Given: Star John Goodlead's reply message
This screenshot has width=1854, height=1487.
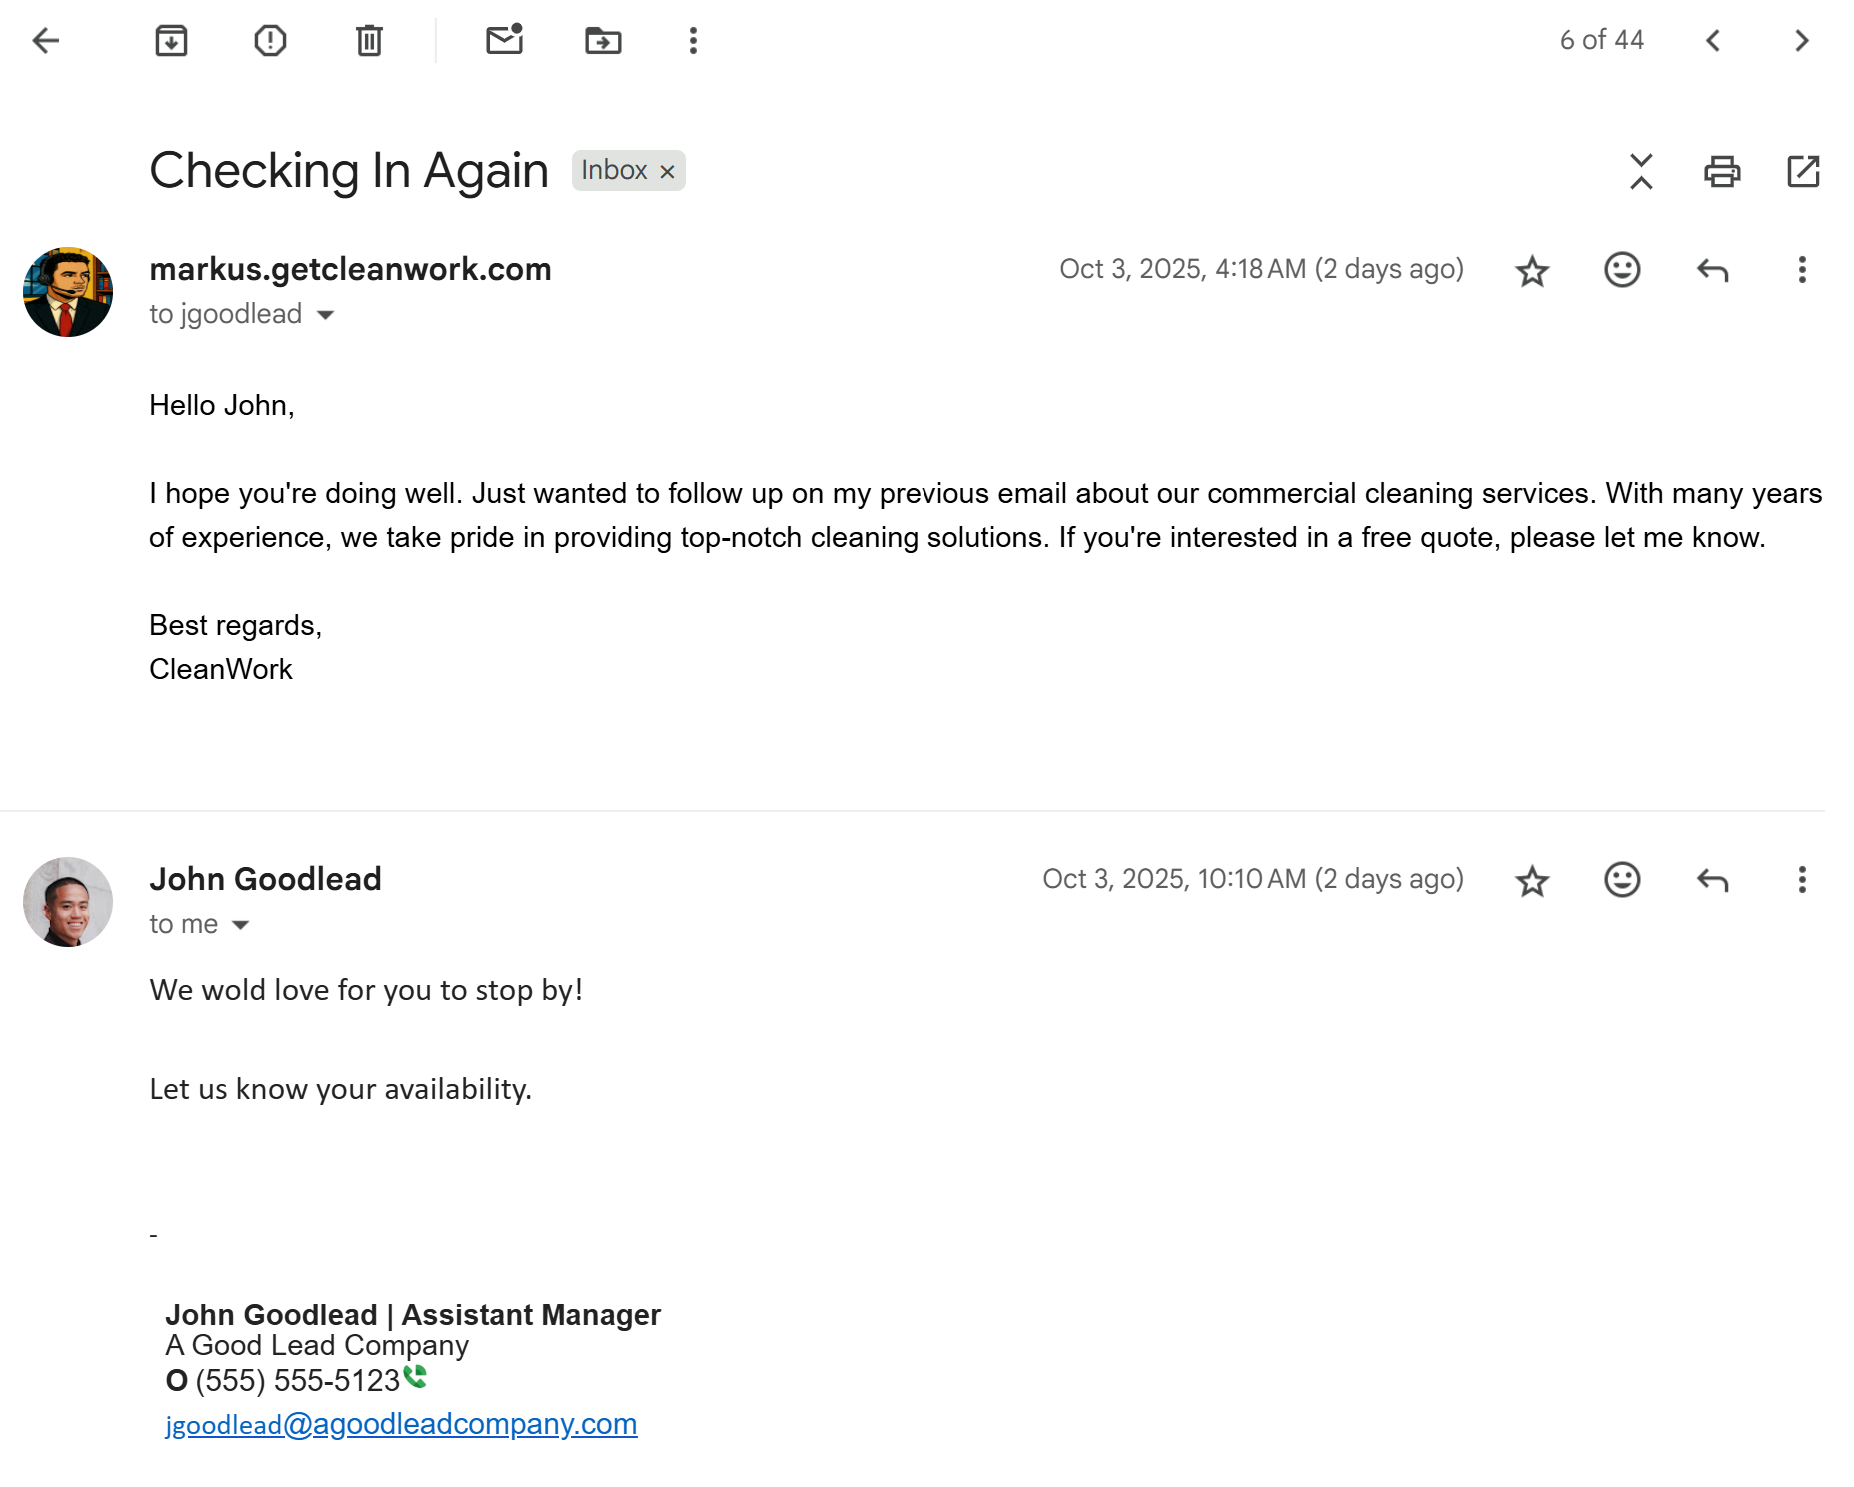Looking at the screenshot, I should click(1531, 881).
